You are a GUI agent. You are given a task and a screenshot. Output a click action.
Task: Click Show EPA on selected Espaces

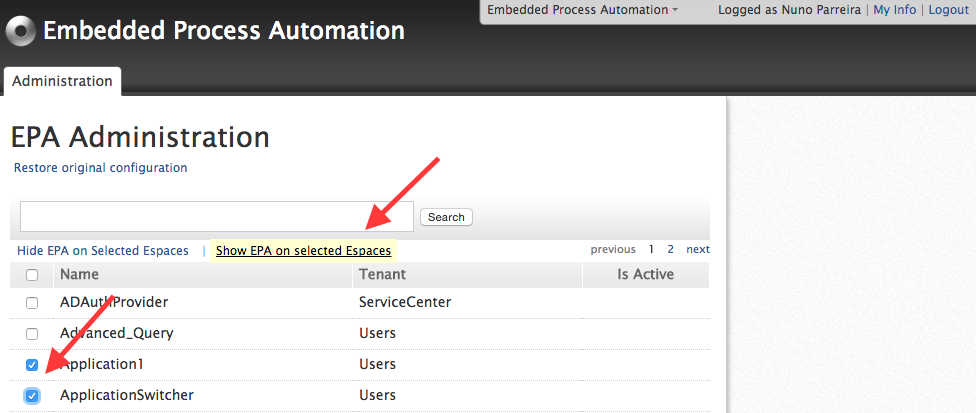pos(303,251)
